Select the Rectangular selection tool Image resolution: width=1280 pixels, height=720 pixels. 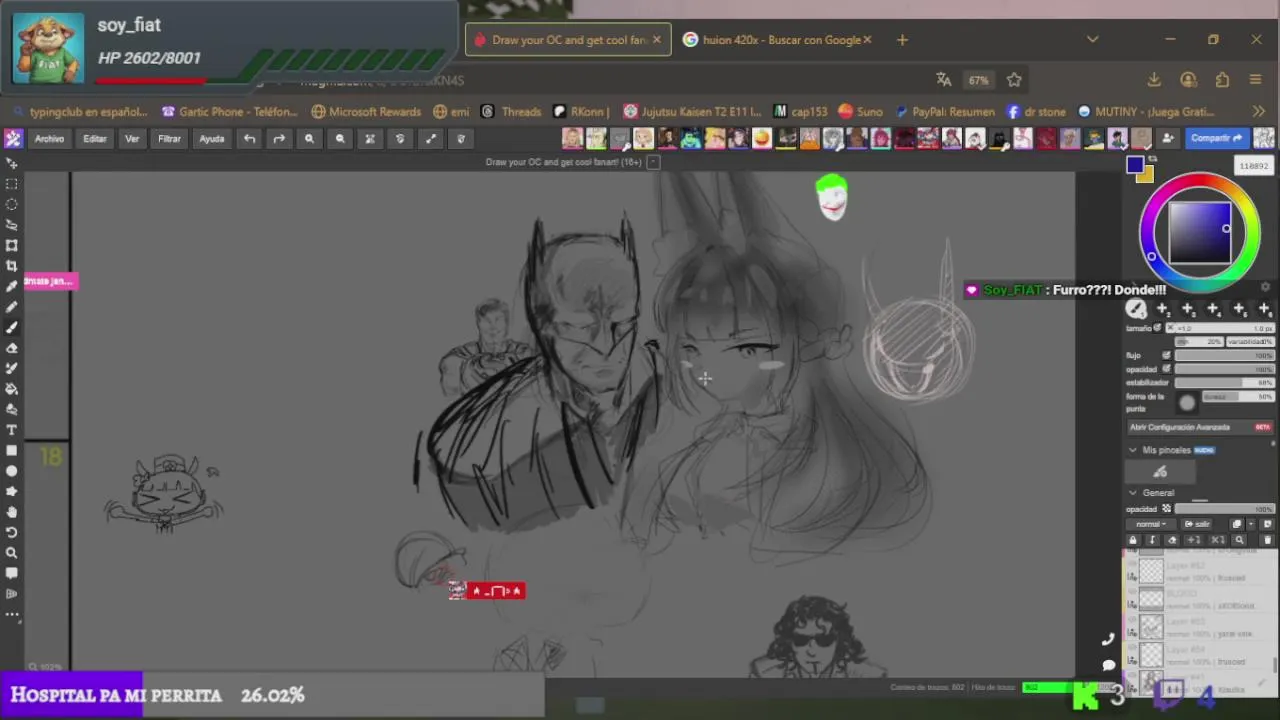(12, 184)
